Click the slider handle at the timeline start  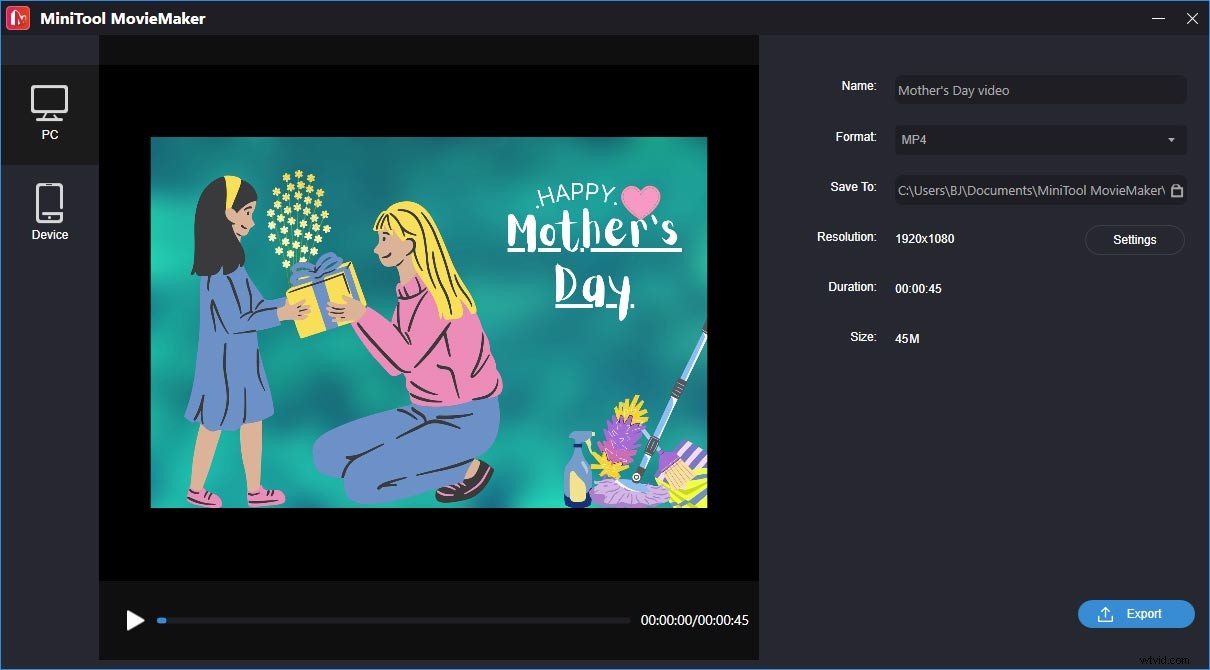point(161,620)
